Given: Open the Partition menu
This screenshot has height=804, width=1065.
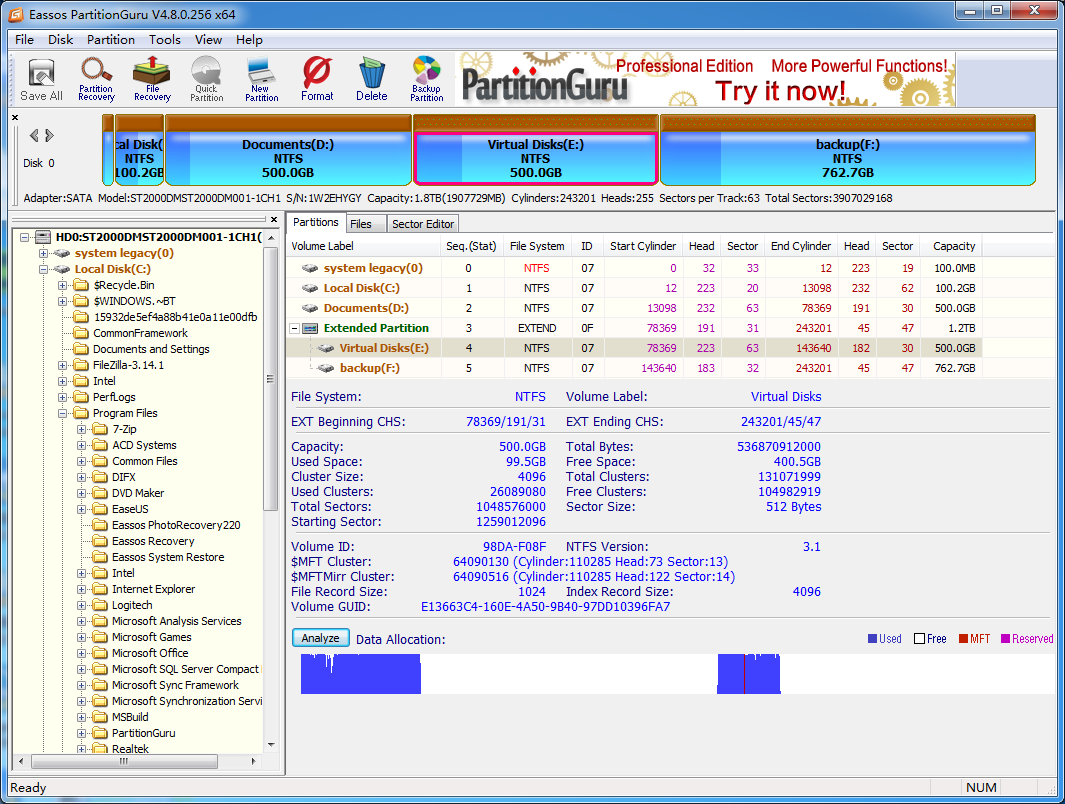Looking at the screenshot, I should (111, 39).
